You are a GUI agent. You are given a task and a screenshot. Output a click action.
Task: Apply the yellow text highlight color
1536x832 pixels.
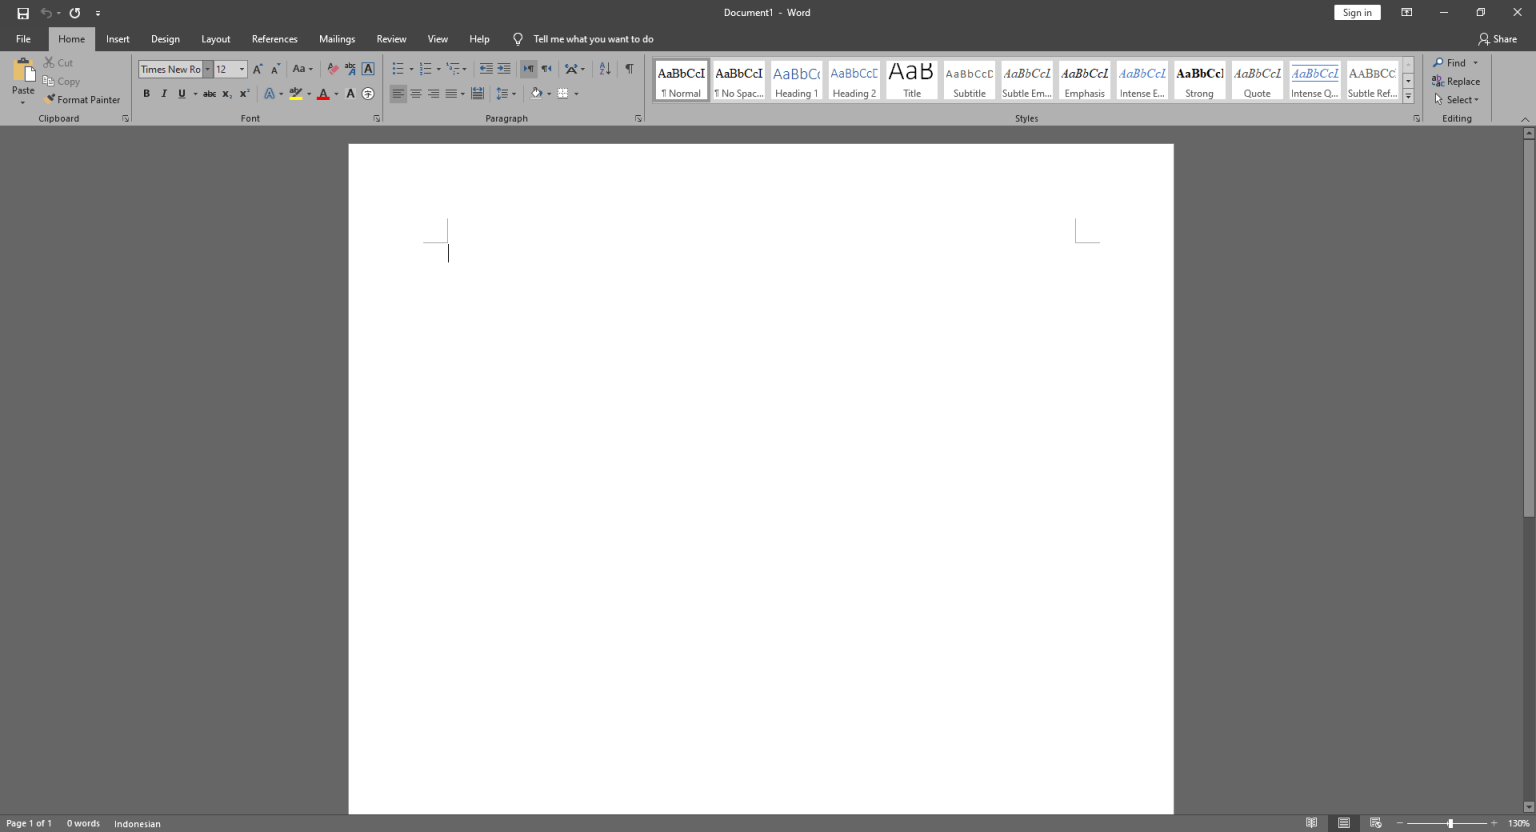click(296, 94)
